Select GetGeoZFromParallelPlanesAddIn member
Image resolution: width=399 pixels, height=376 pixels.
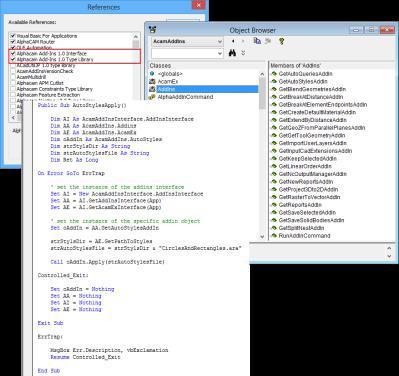(322, 128)
